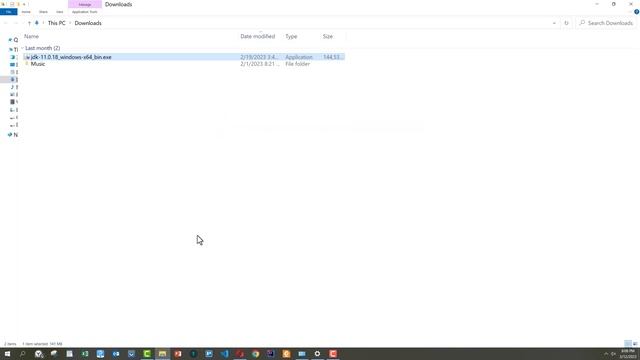Open the taskbar search

click(x=22, y=354)
